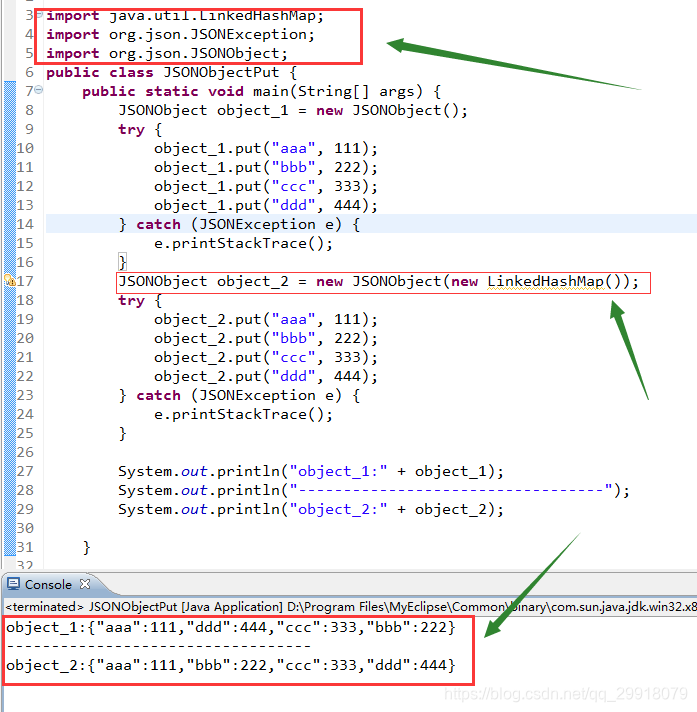Image resolution: width=697 pixels, height=712 pixels.
Task: Click object_1.put("bbb", 222) line
Action: tap(266, 168)
